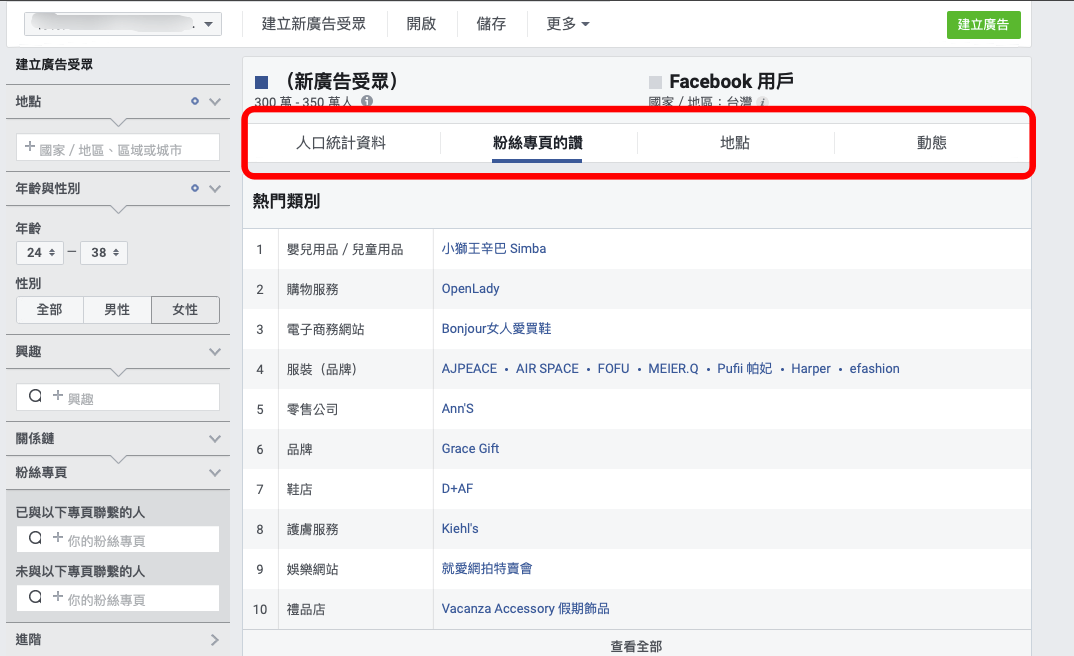Select 全部 gender option

(x=49, y=310)
